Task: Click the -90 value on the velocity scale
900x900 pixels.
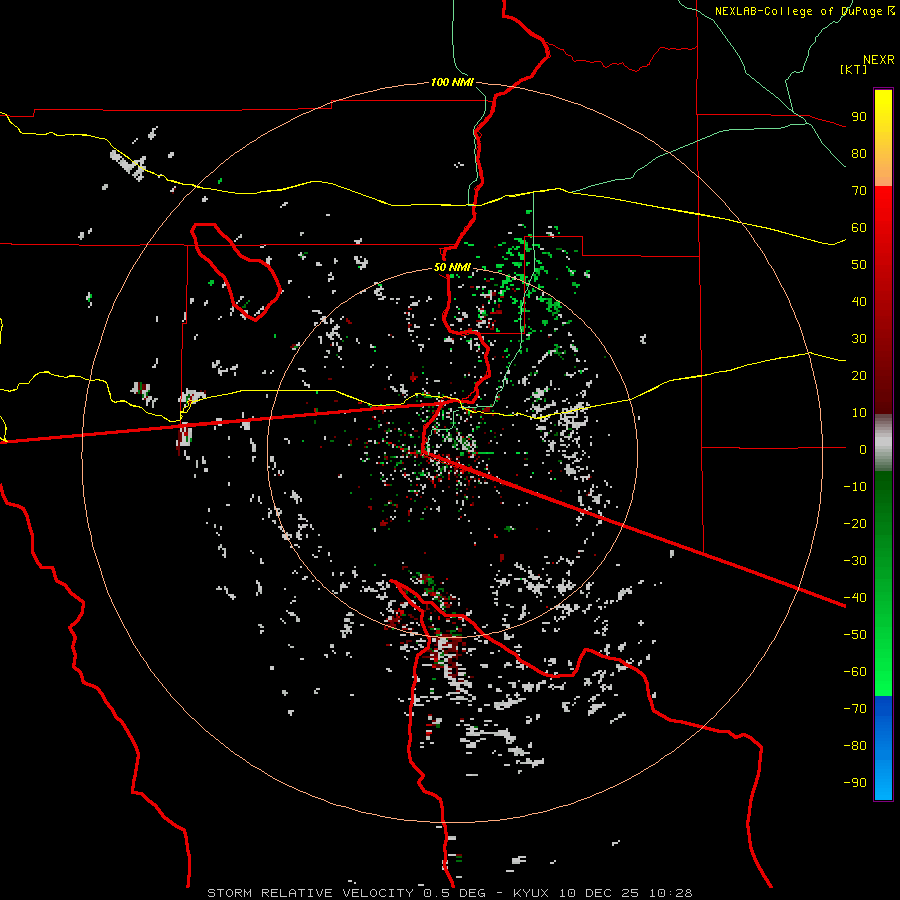Action: (x=855, y=782)
